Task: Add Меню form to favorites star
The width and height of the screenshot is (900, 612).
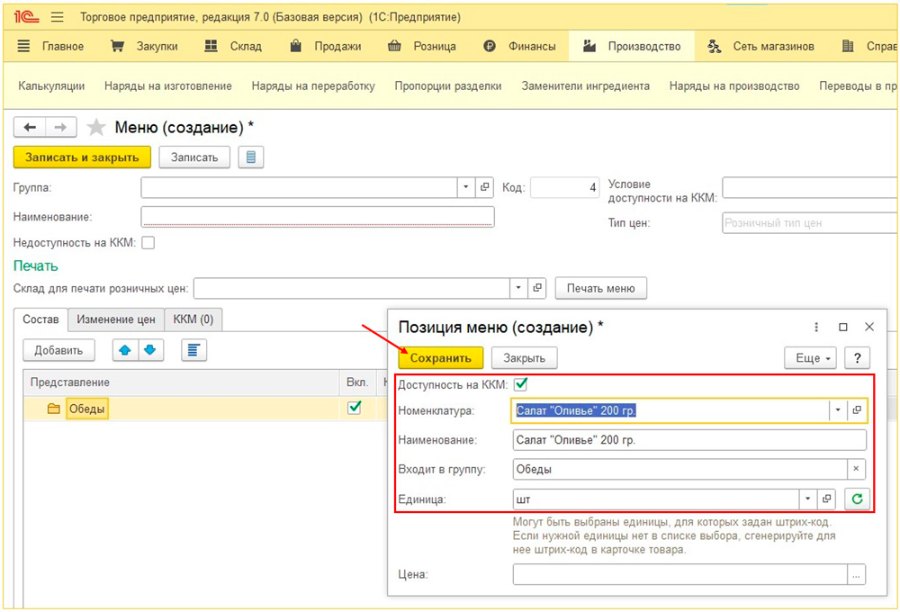Action: coord(96,127)
